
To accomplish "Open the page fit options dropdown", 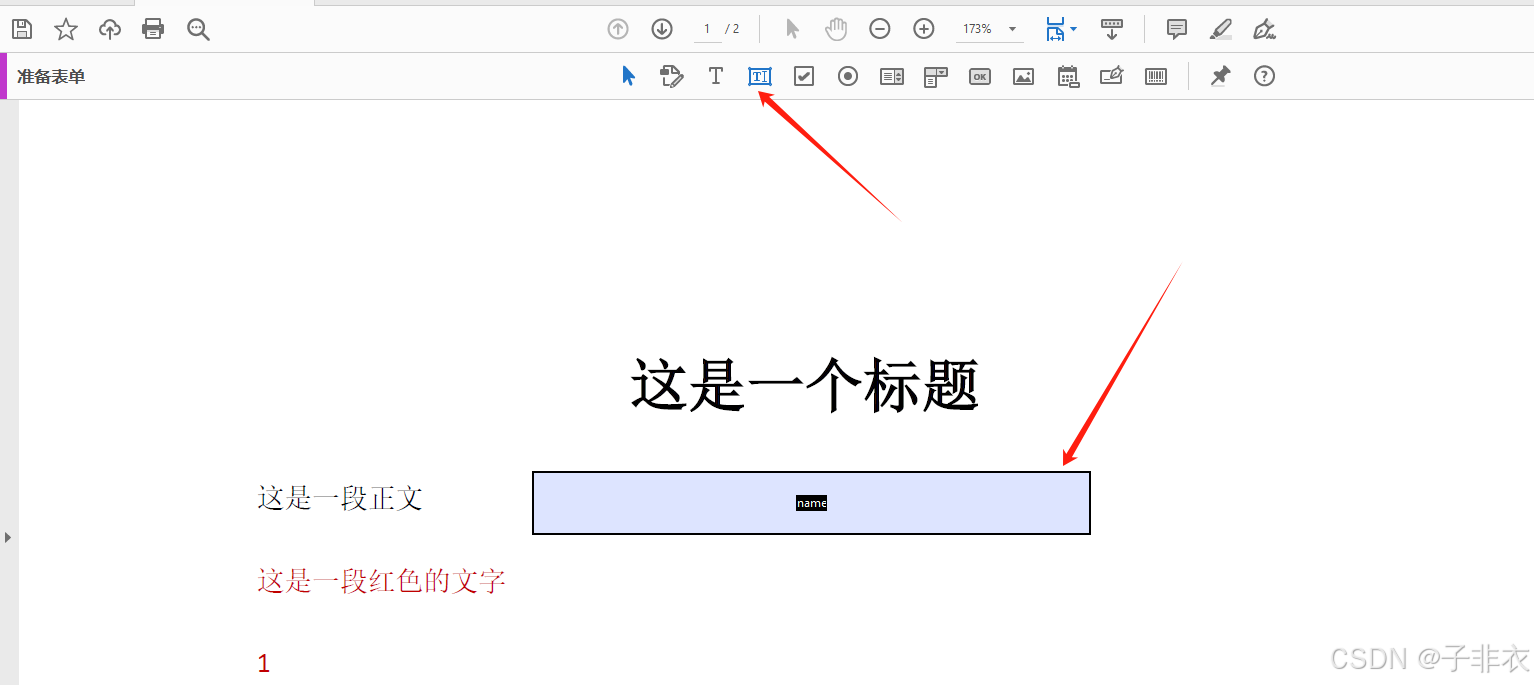I will pos(1071,29).
